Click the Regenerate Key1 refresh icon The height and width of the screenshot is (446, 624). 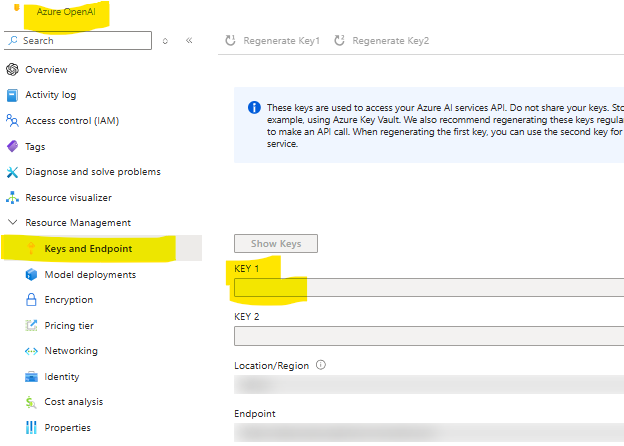point(230,41)
